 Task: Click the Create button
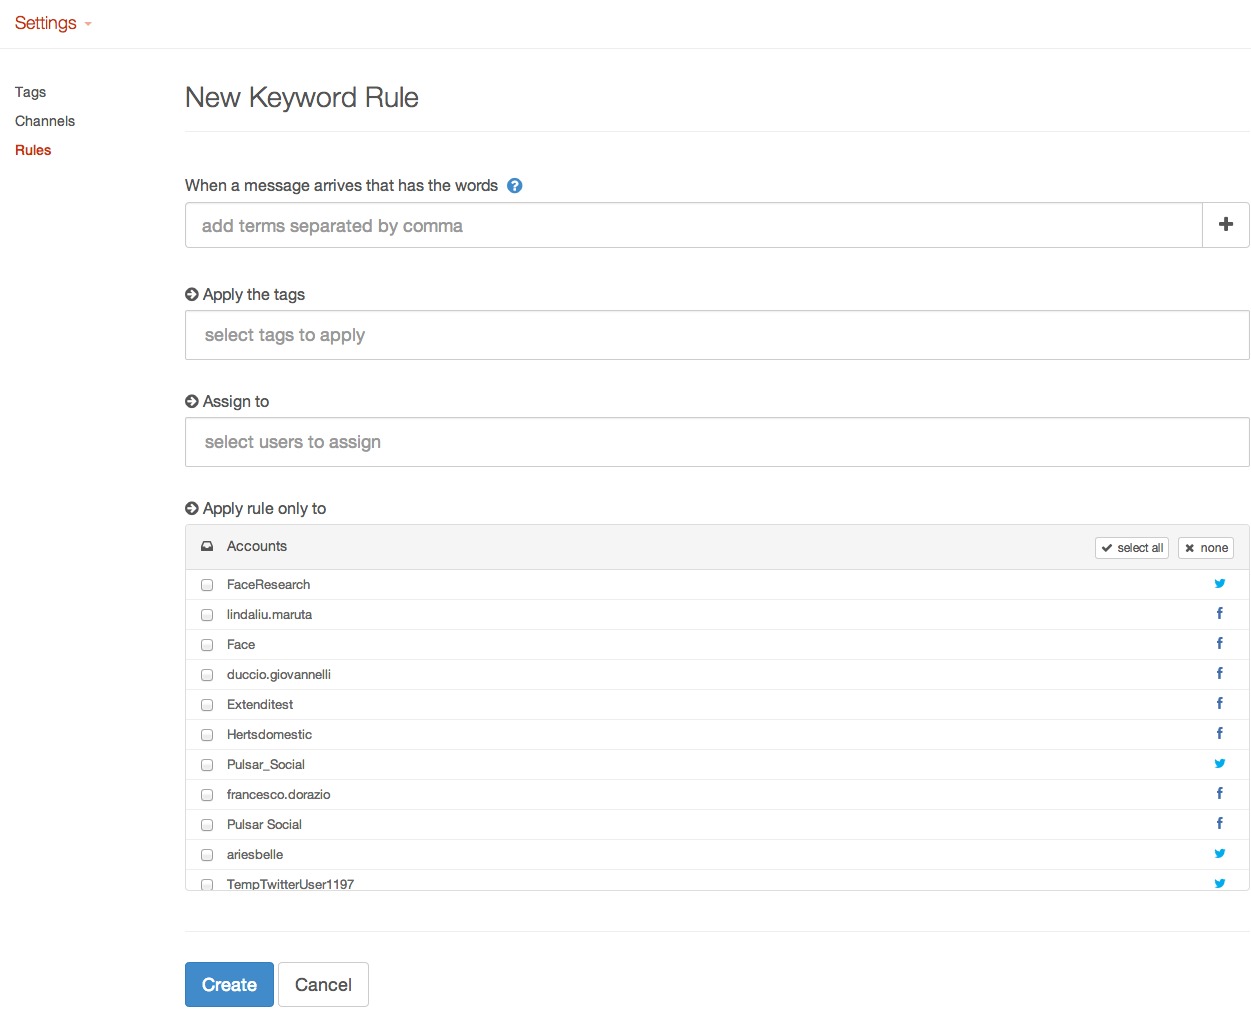coord(229,985)
